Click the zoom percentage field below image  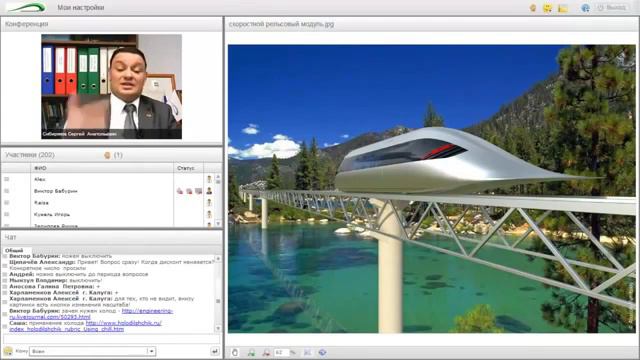(x=282, y=352)
